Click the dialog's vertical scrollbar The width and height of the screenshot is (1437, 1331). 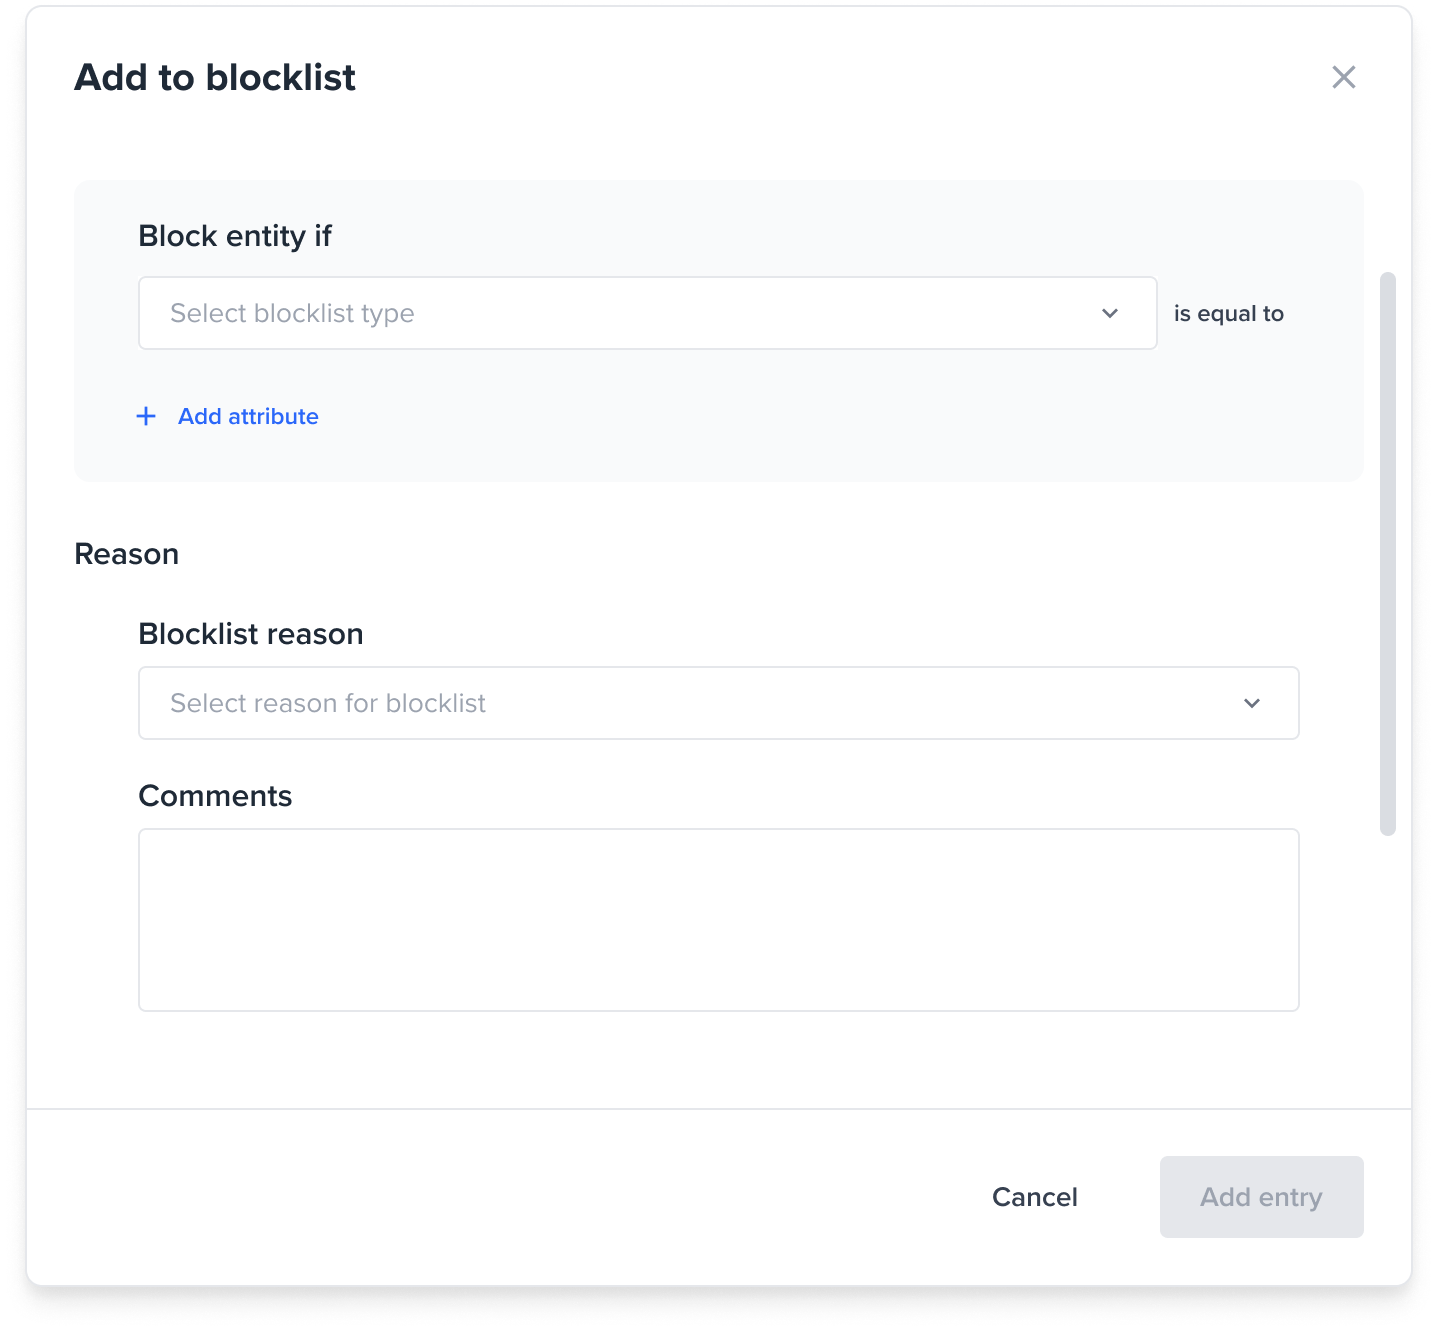(1387, 553)
